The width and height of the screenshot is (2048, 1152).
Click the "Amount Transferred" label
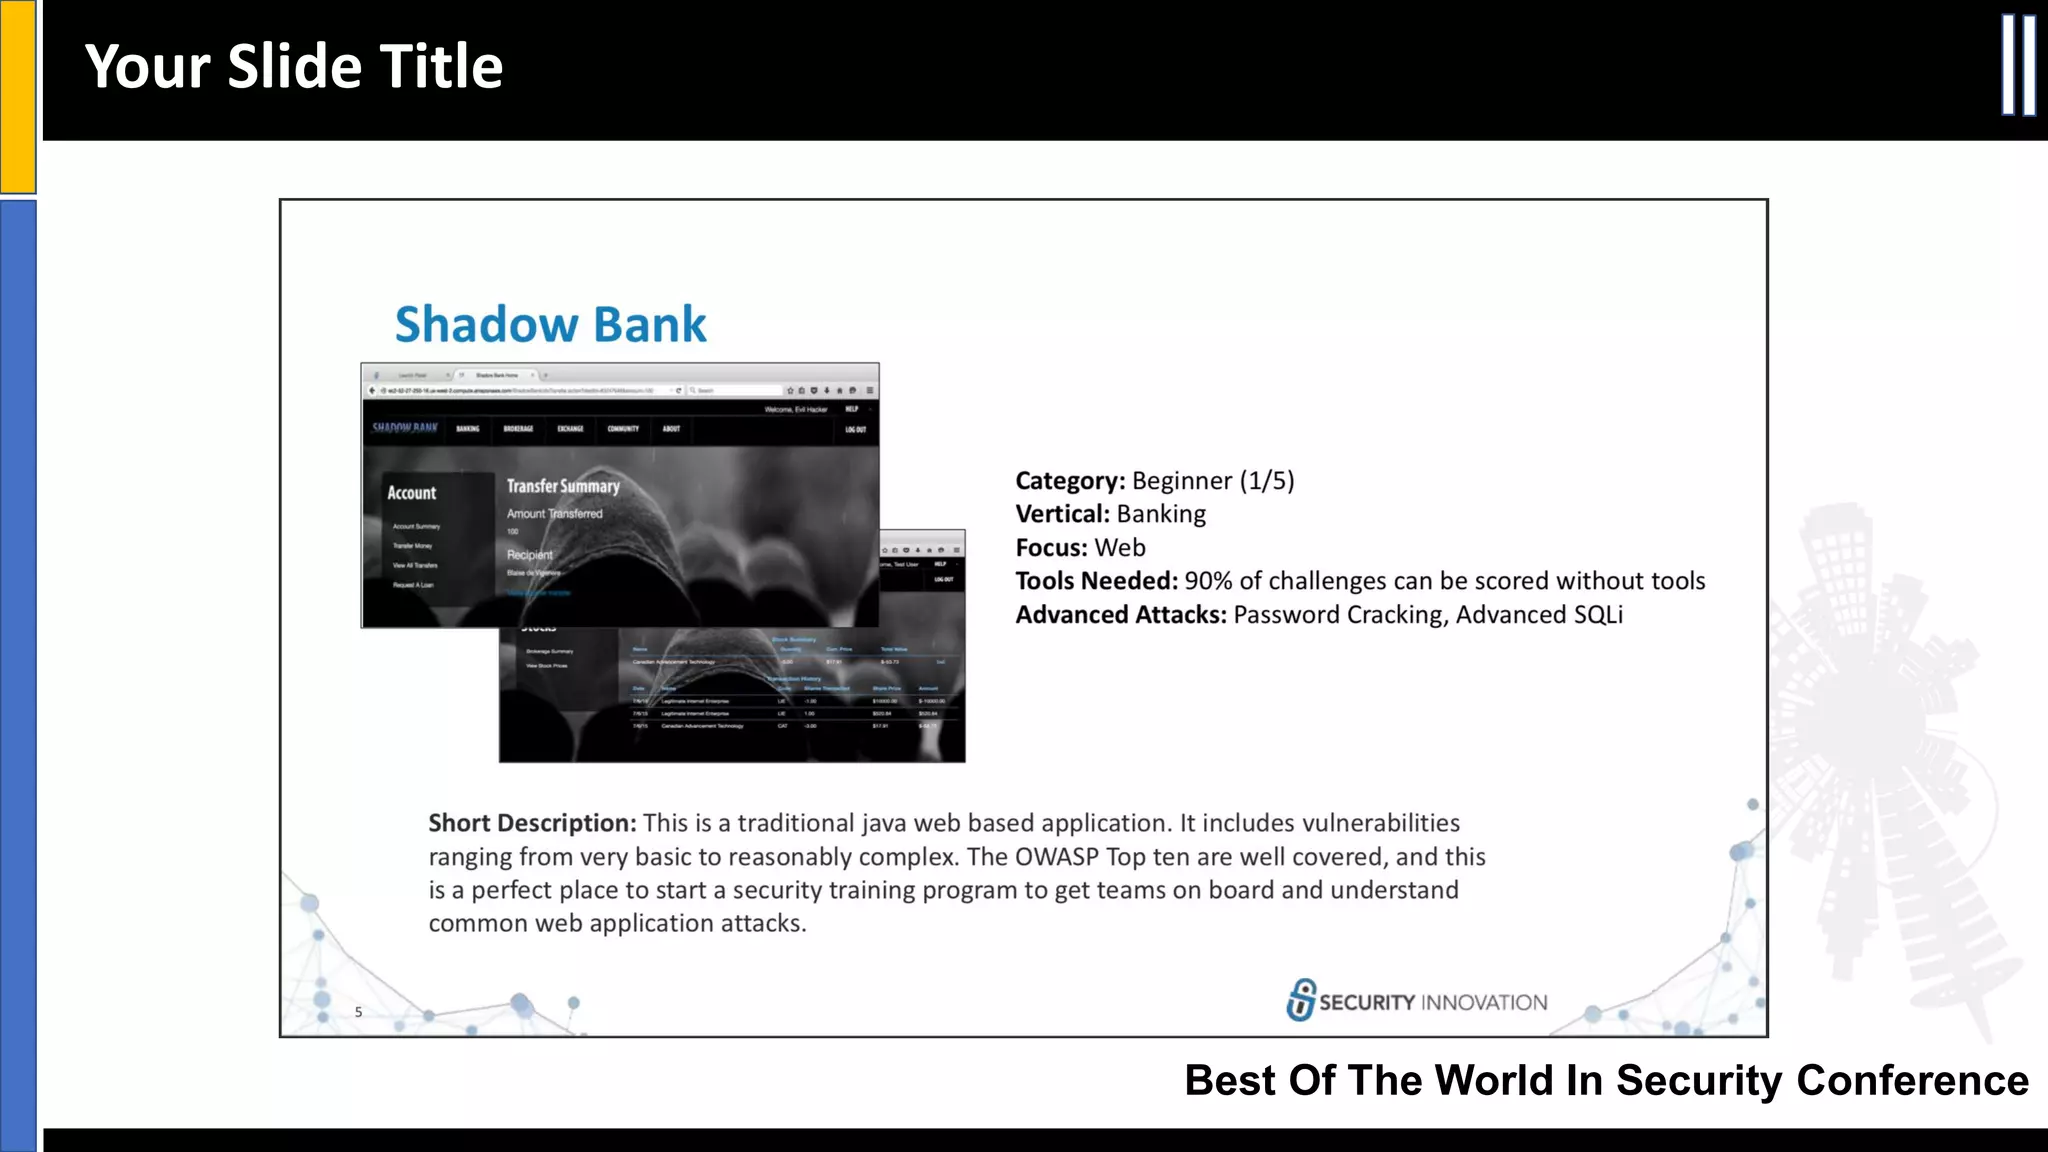554,514
